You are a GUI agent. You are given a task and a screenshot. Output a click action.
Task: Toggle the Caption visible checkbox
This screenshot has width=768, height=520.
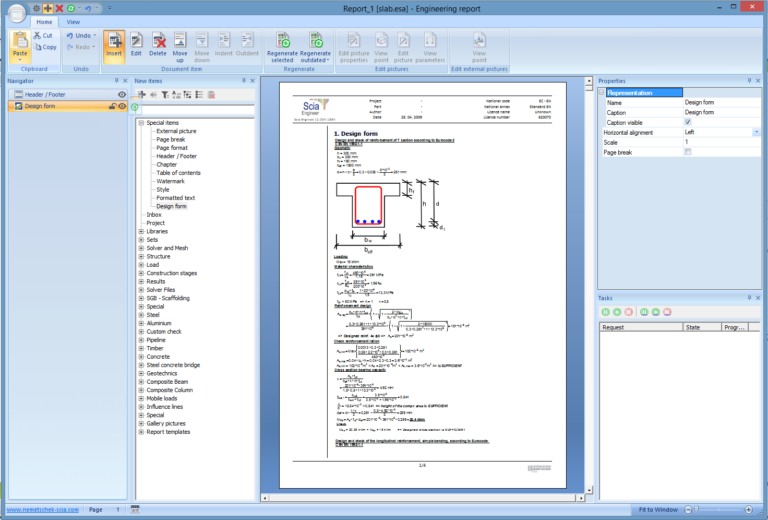coord(687,123)
